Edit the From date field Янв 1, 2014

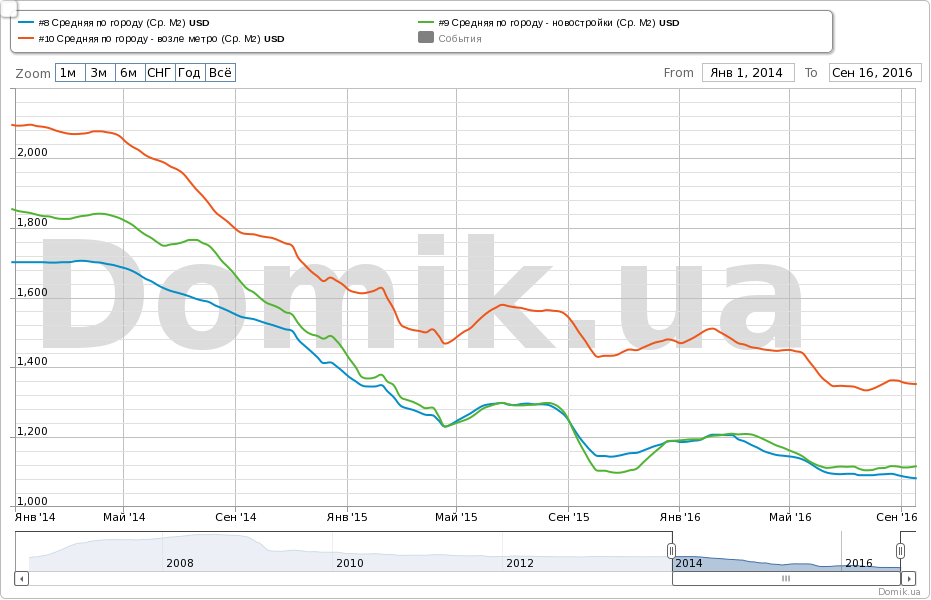(x=748, y=72)
